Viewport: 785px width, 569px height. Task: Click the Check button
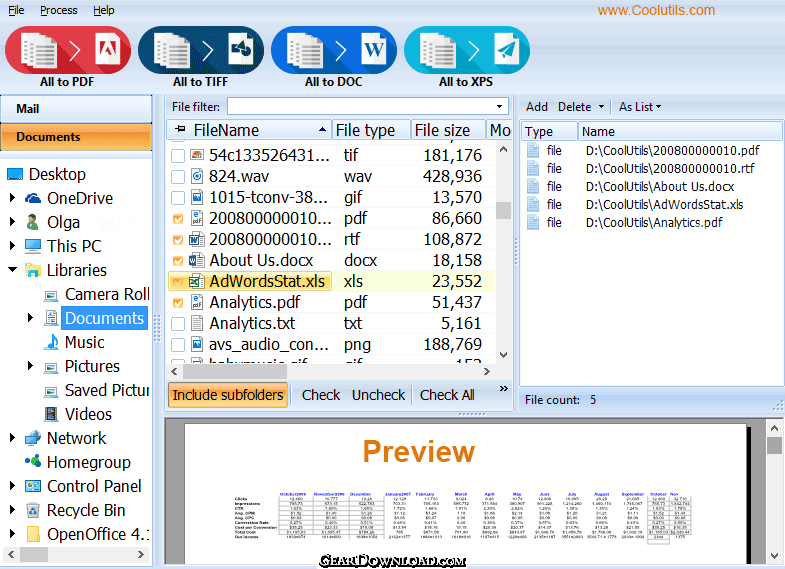pos(321,395)
